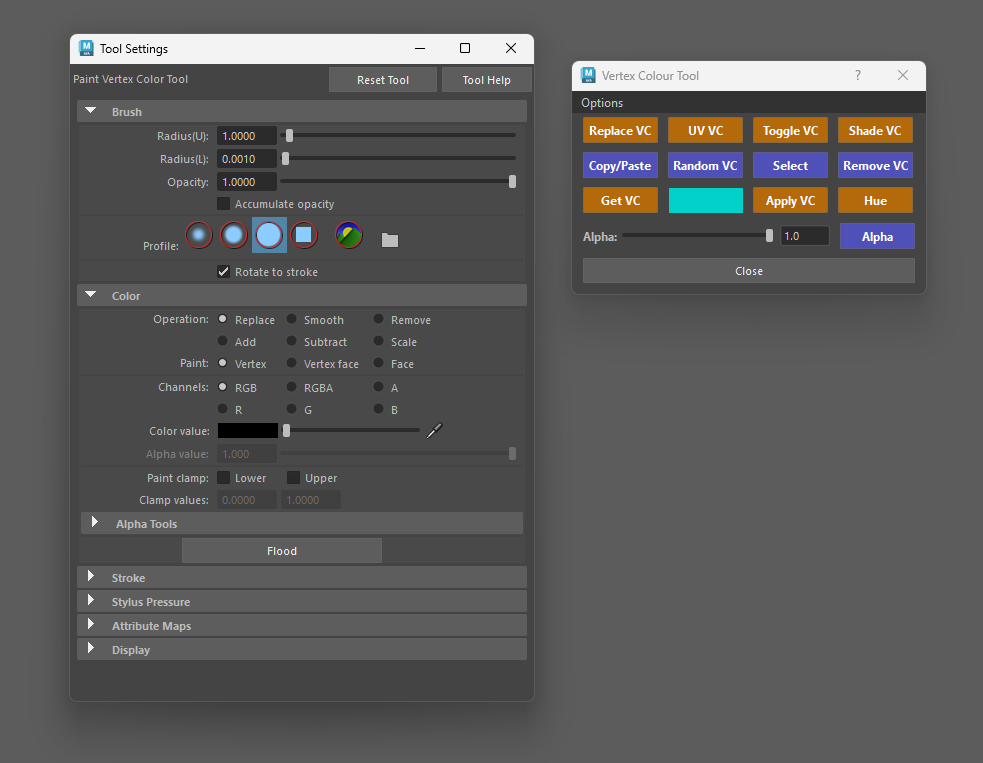Collapse the Brush section
This screenshot has width=983, height=763.
(x=91, y=110)
